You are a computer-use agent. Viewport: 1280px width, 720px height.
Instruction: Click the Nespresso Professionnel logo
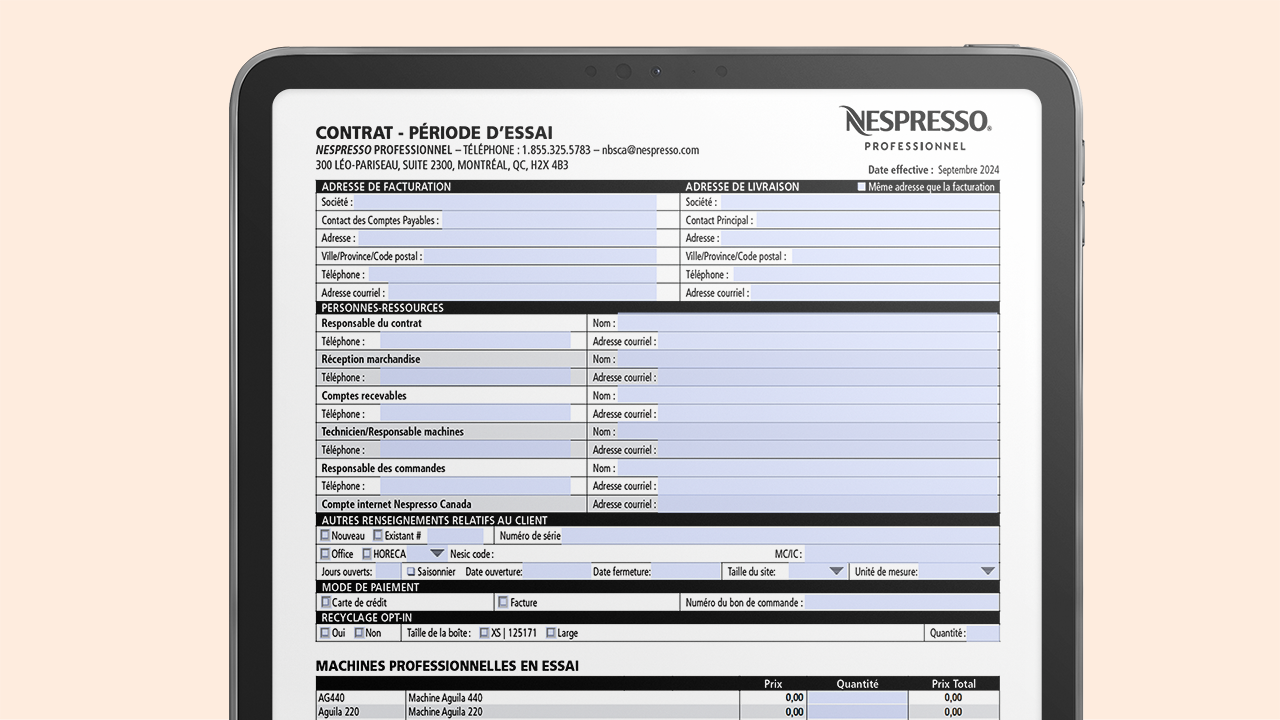(916, 128)
